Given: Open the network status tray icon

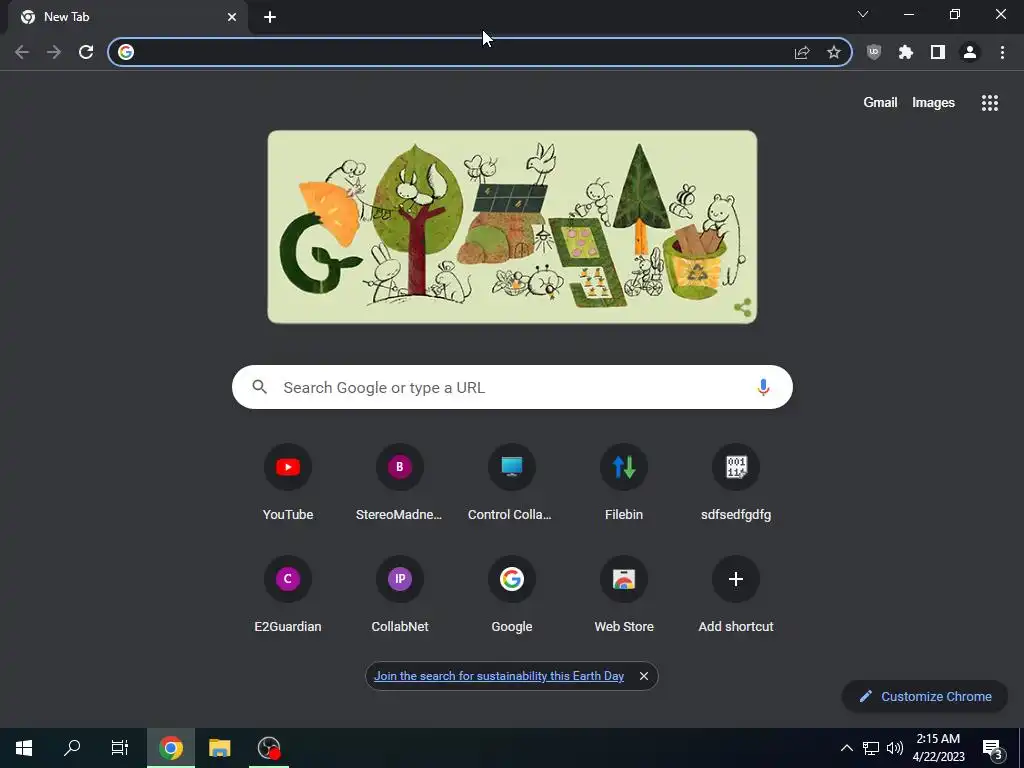Looking at the screenshot, I should coord(871,748).
